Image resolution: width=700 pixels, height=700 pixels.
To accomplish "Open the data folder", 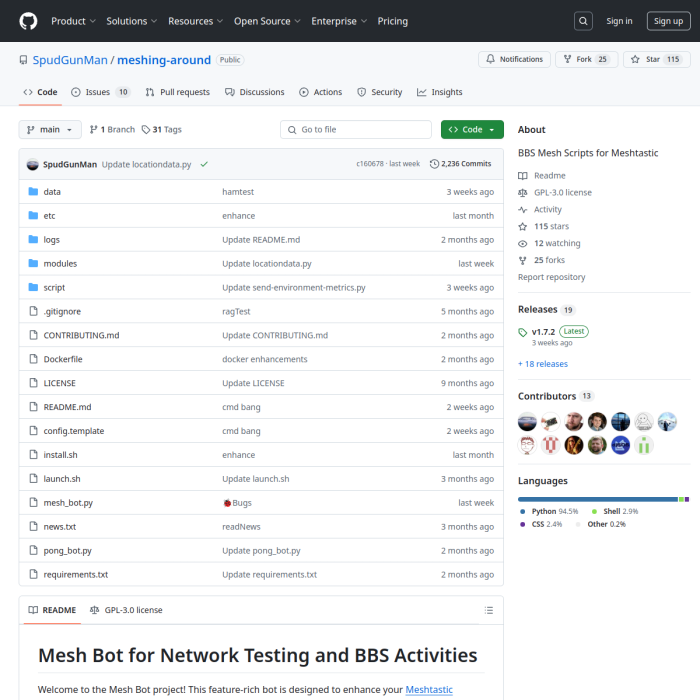I will click(x=52, y=191).
